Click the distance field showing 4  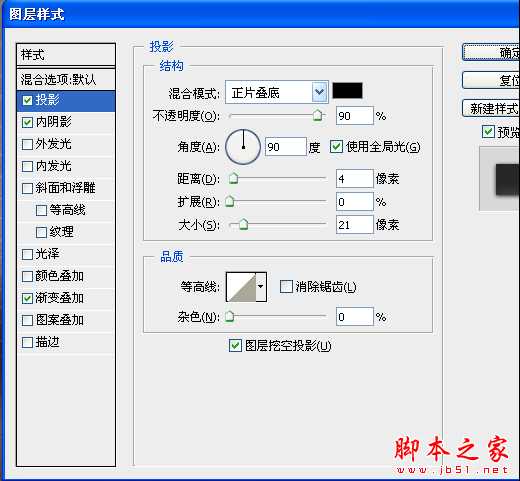(x=355, y=179)
